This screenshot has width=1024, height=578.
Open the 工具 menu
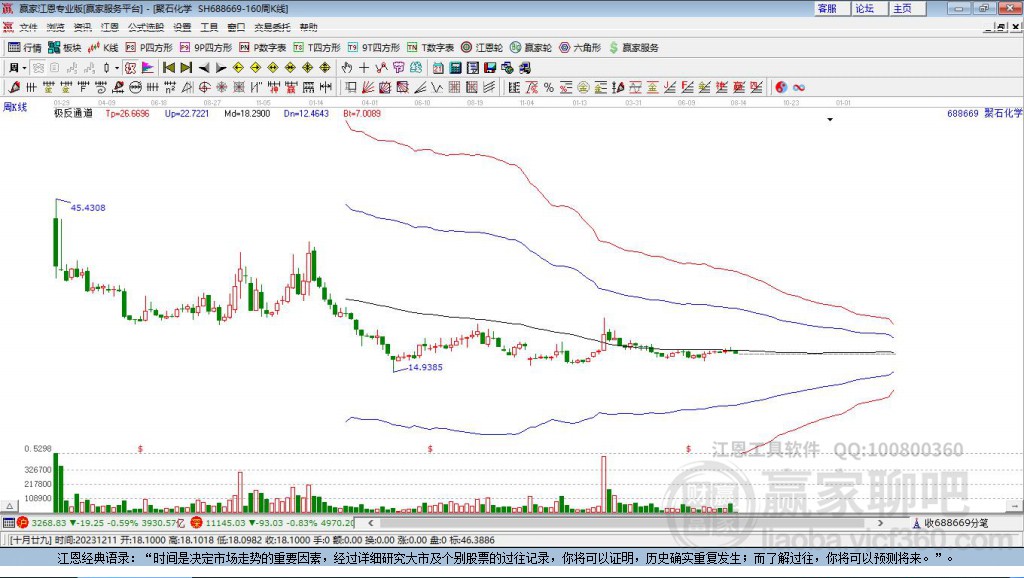209,27
